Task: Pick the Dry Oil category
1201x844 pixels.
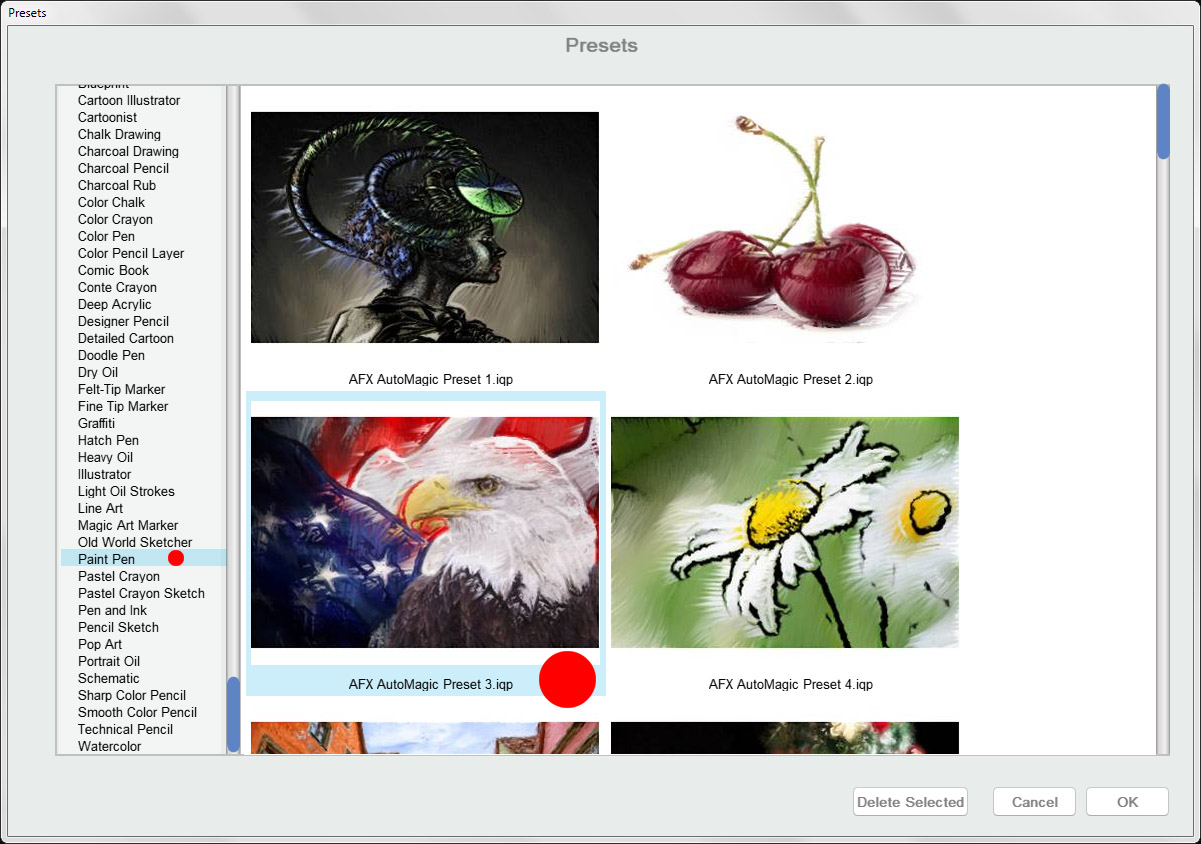Action: click(98, 372)
